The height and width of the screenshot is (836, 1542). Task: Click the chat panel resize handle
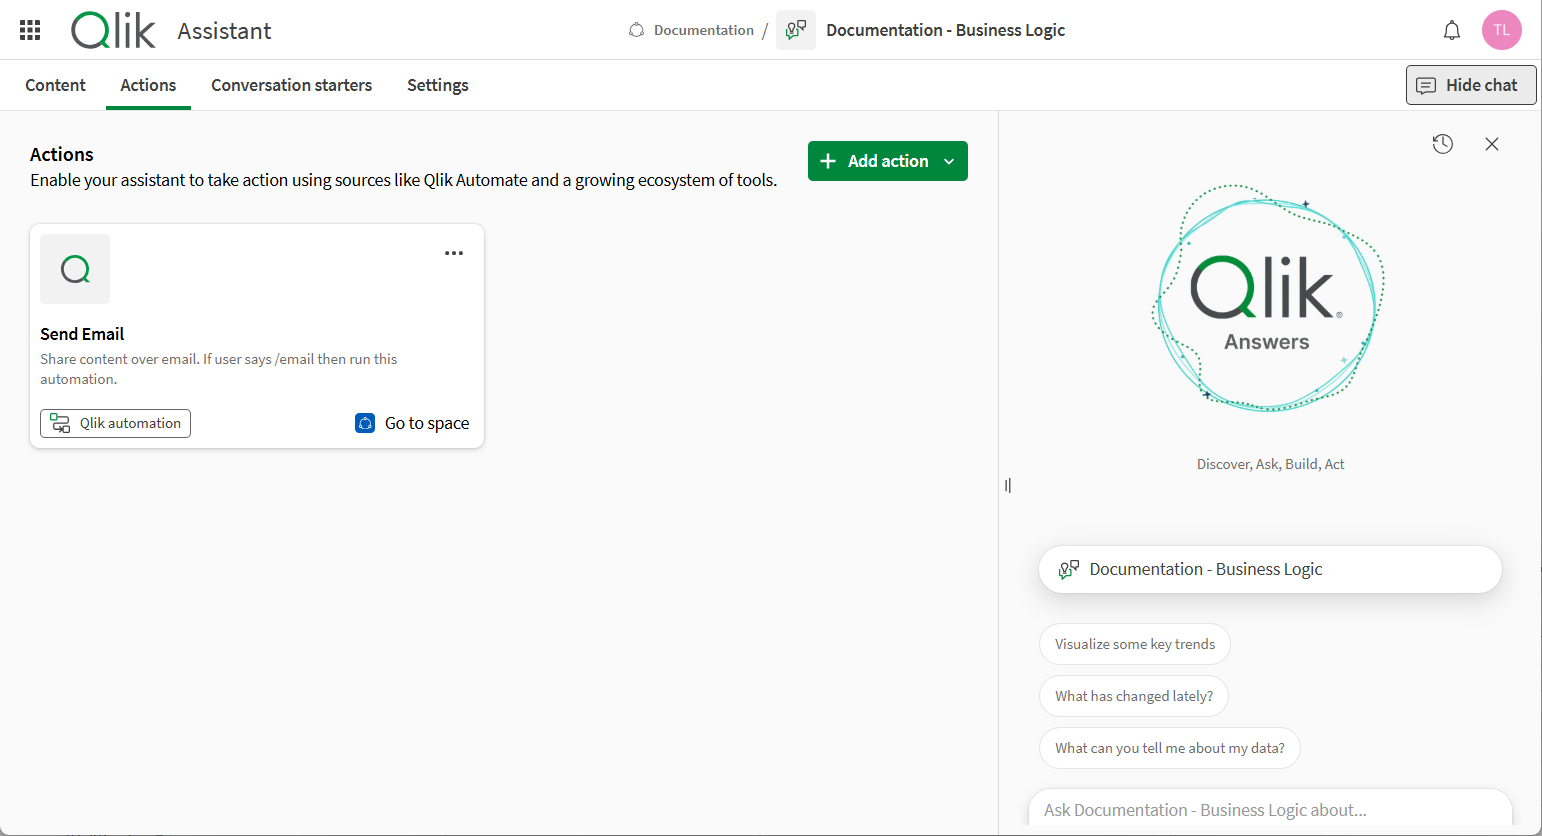click(1008, 485)
